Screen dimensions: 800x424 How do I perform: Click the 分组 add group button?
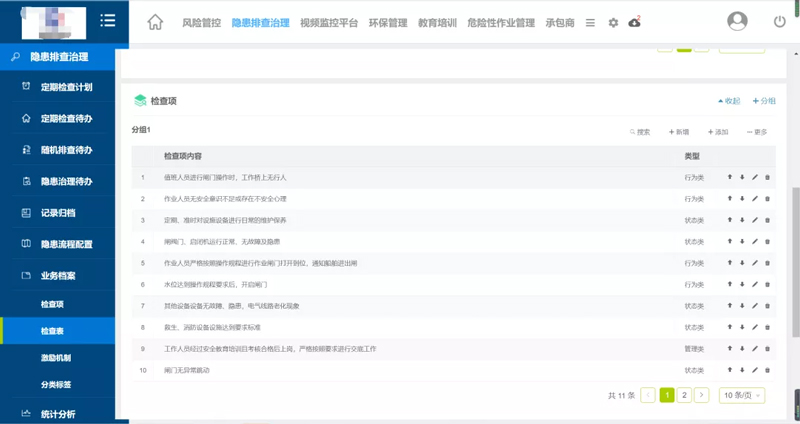click(764, 101)
